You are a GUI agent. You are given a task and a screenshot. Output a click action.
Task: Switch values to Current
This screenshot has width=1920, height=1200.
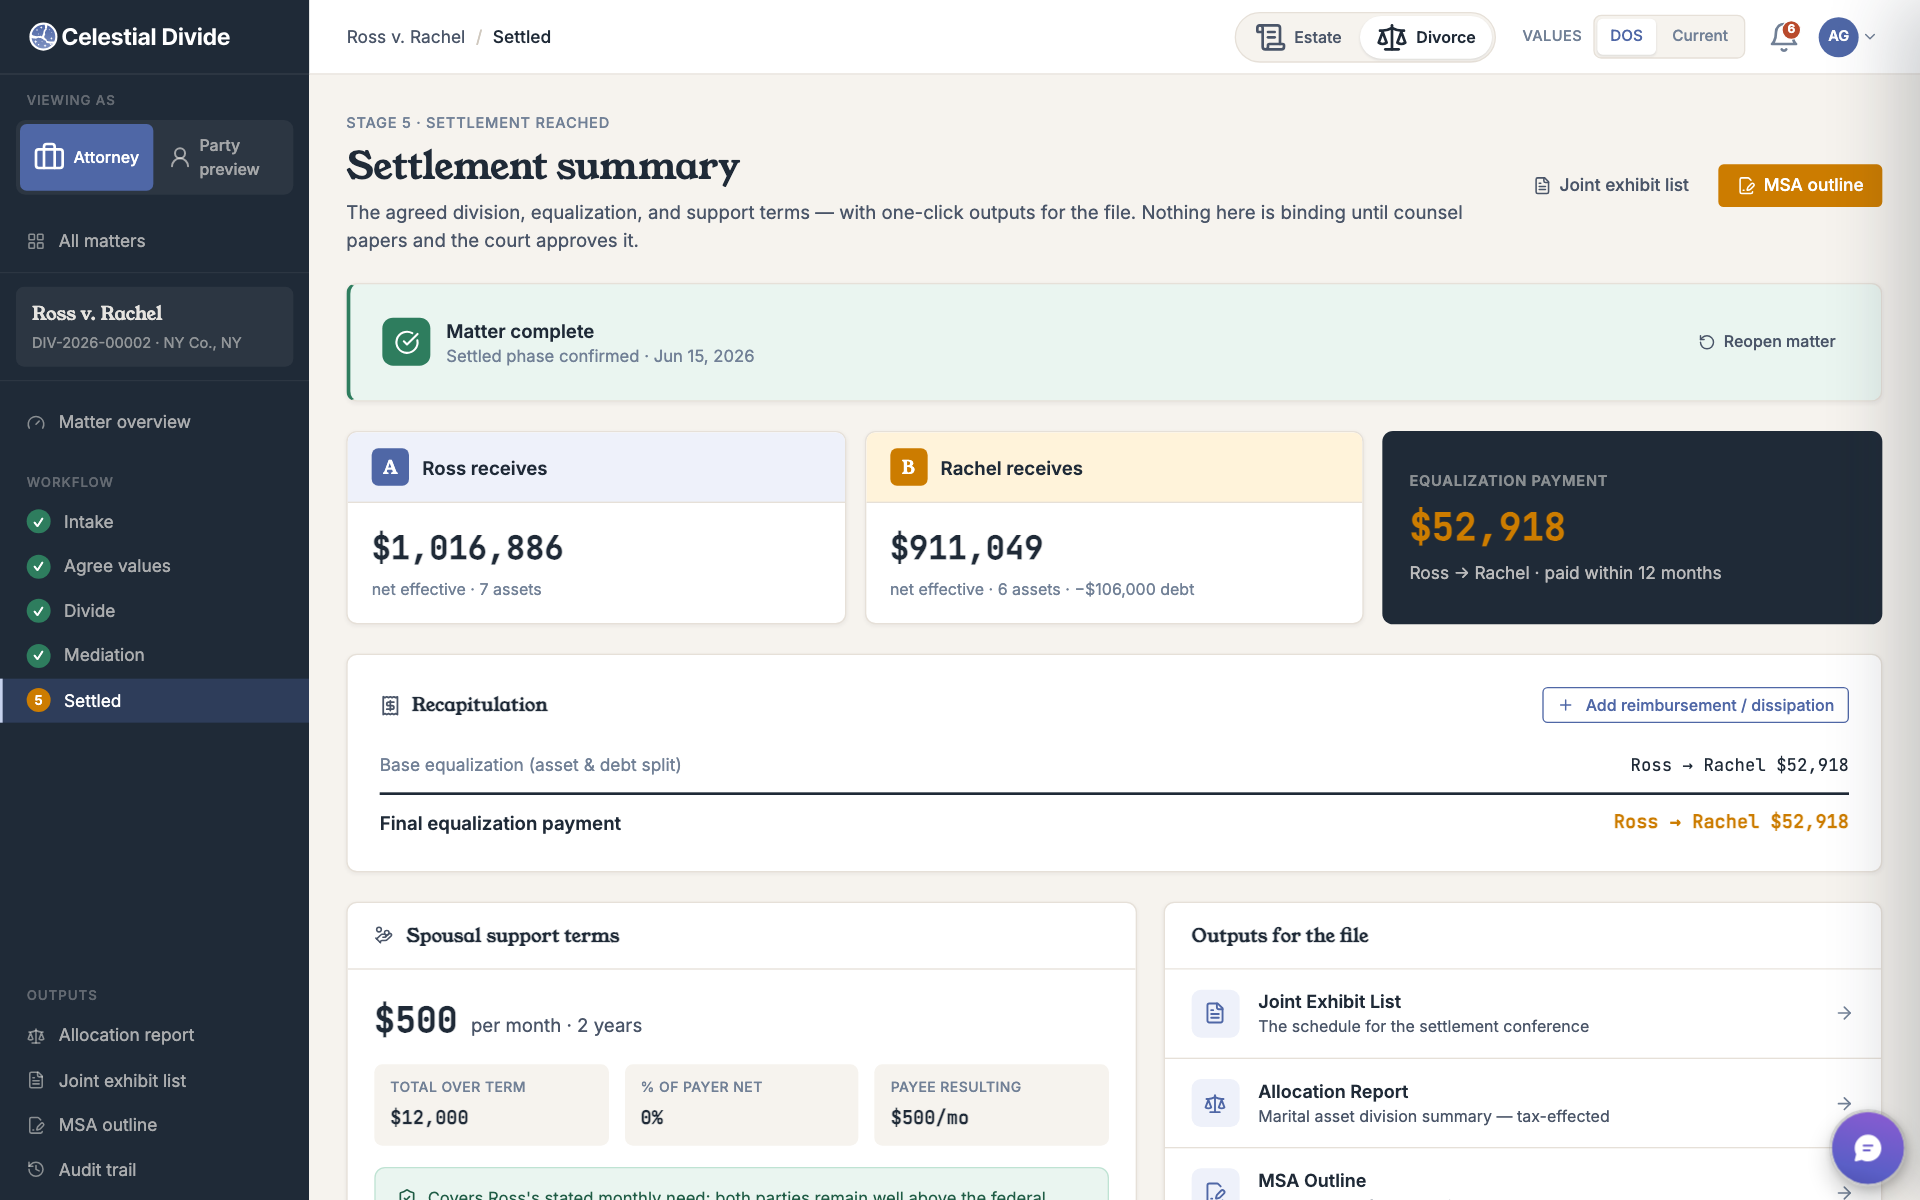(x=1699, y=36)
